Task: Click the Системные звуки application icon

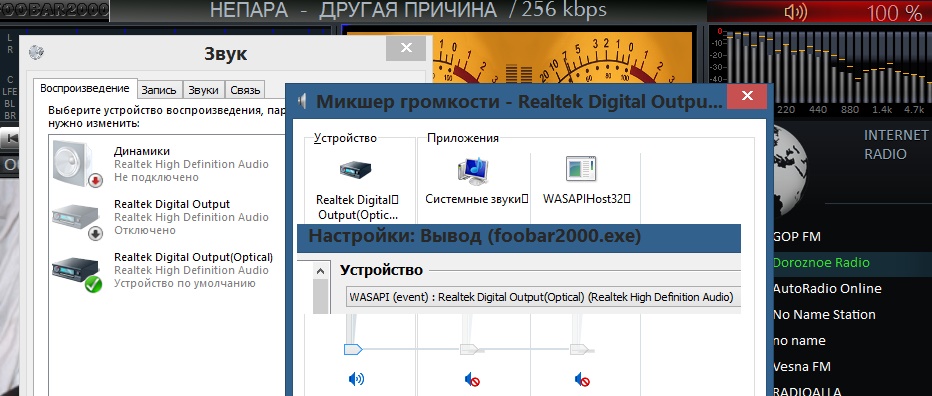Action: (x=473, y=170)
